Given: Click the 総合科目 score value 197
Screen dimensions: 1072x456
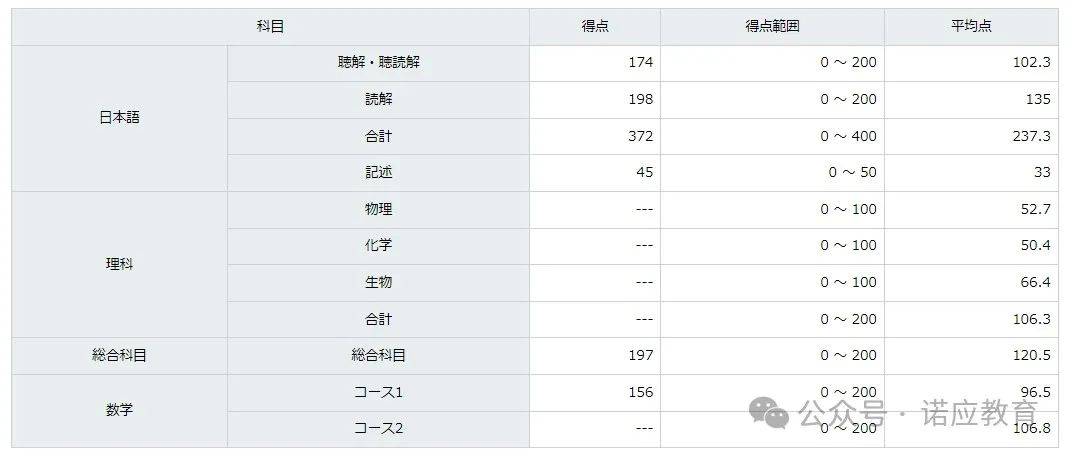Looking at the screenshot, I should point(641,356).
